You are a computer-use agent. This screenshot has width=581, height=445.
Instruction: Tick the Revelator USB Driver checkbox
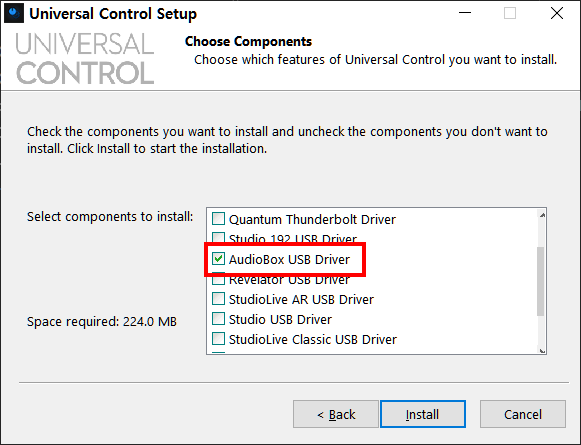[x=218, y=280]
